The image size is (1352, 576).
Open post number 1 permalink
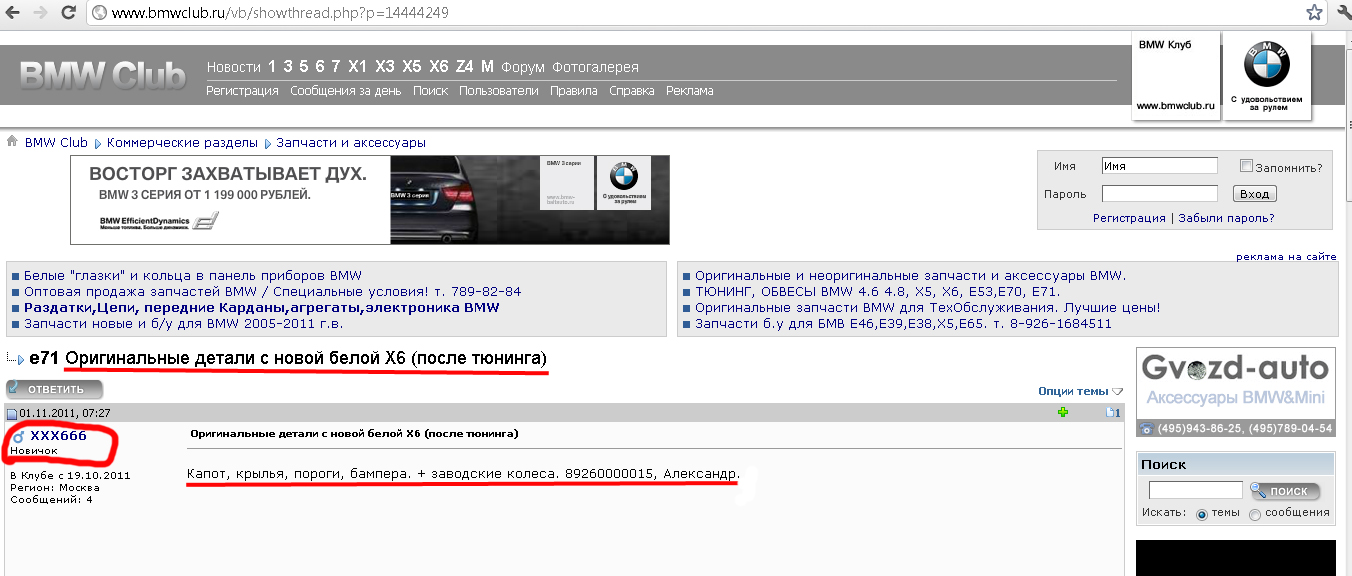(x=1116, y=412)
